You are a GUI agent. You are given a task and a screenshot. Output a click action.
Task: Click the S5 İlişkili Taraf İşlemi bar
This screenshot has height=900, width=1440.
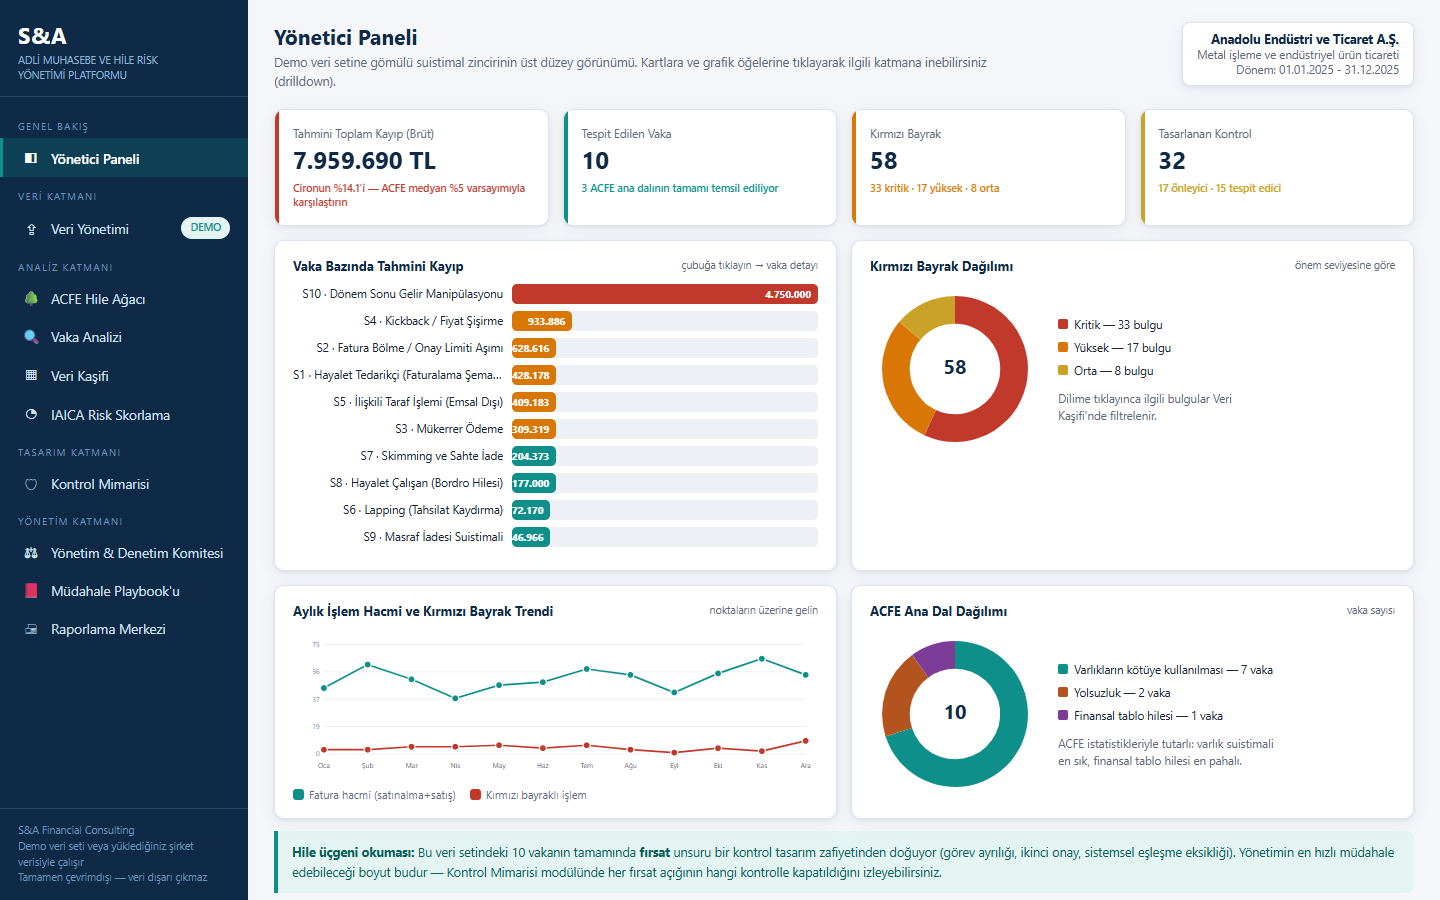point(533,402)
